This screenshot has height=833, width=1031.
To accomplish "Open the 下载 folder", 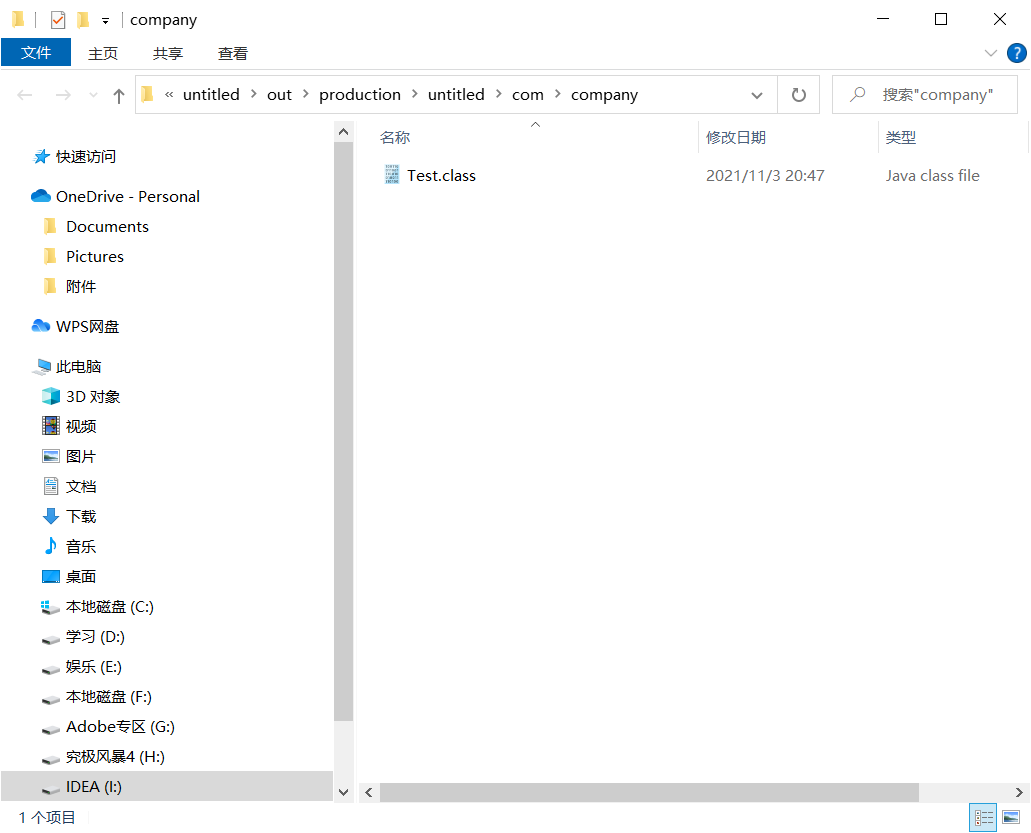I will (81, 517).
